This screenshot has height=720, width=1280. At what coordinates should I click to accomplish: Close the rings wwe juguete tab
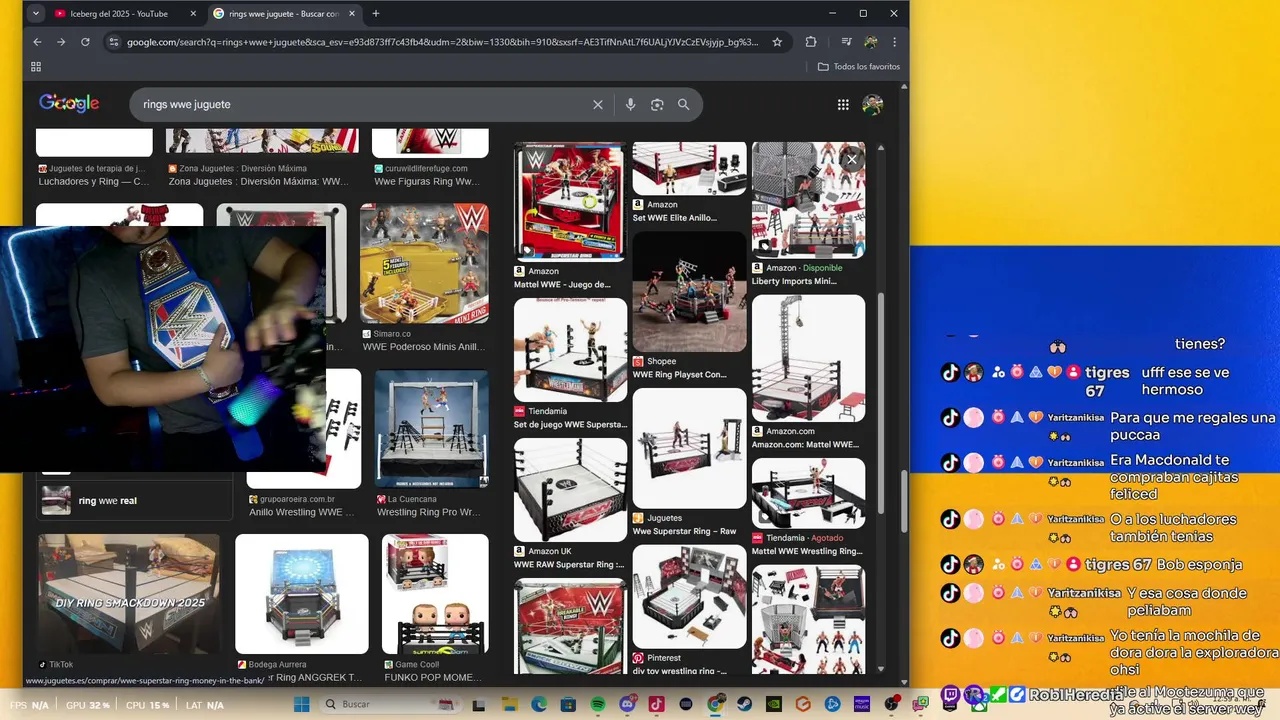(350, 14)
